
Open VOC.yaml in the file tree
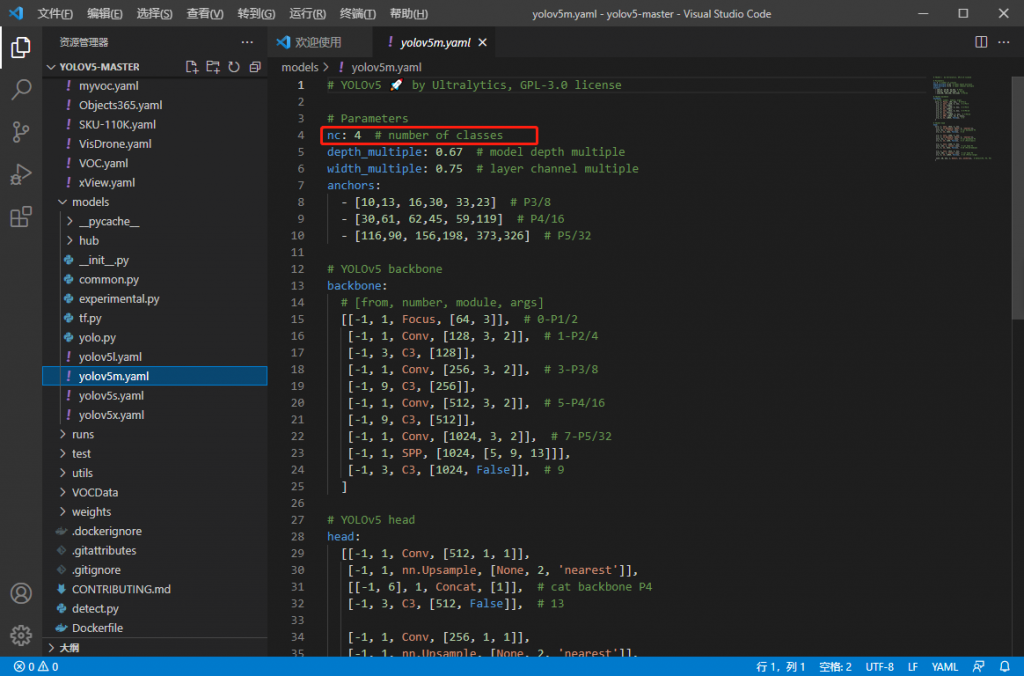coord(155,163)
